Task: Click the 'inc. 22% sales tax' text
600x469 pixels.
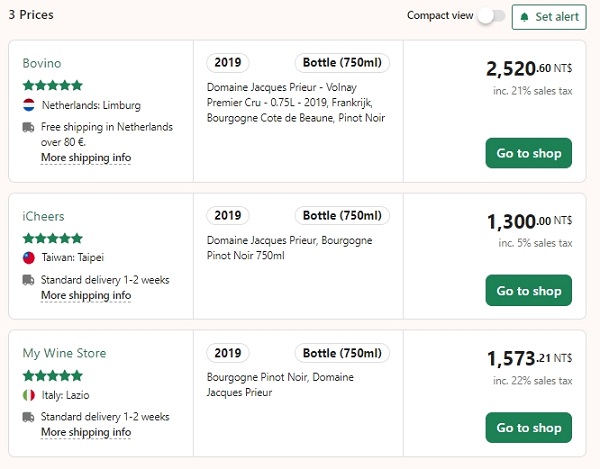Action: click(533, 381)
